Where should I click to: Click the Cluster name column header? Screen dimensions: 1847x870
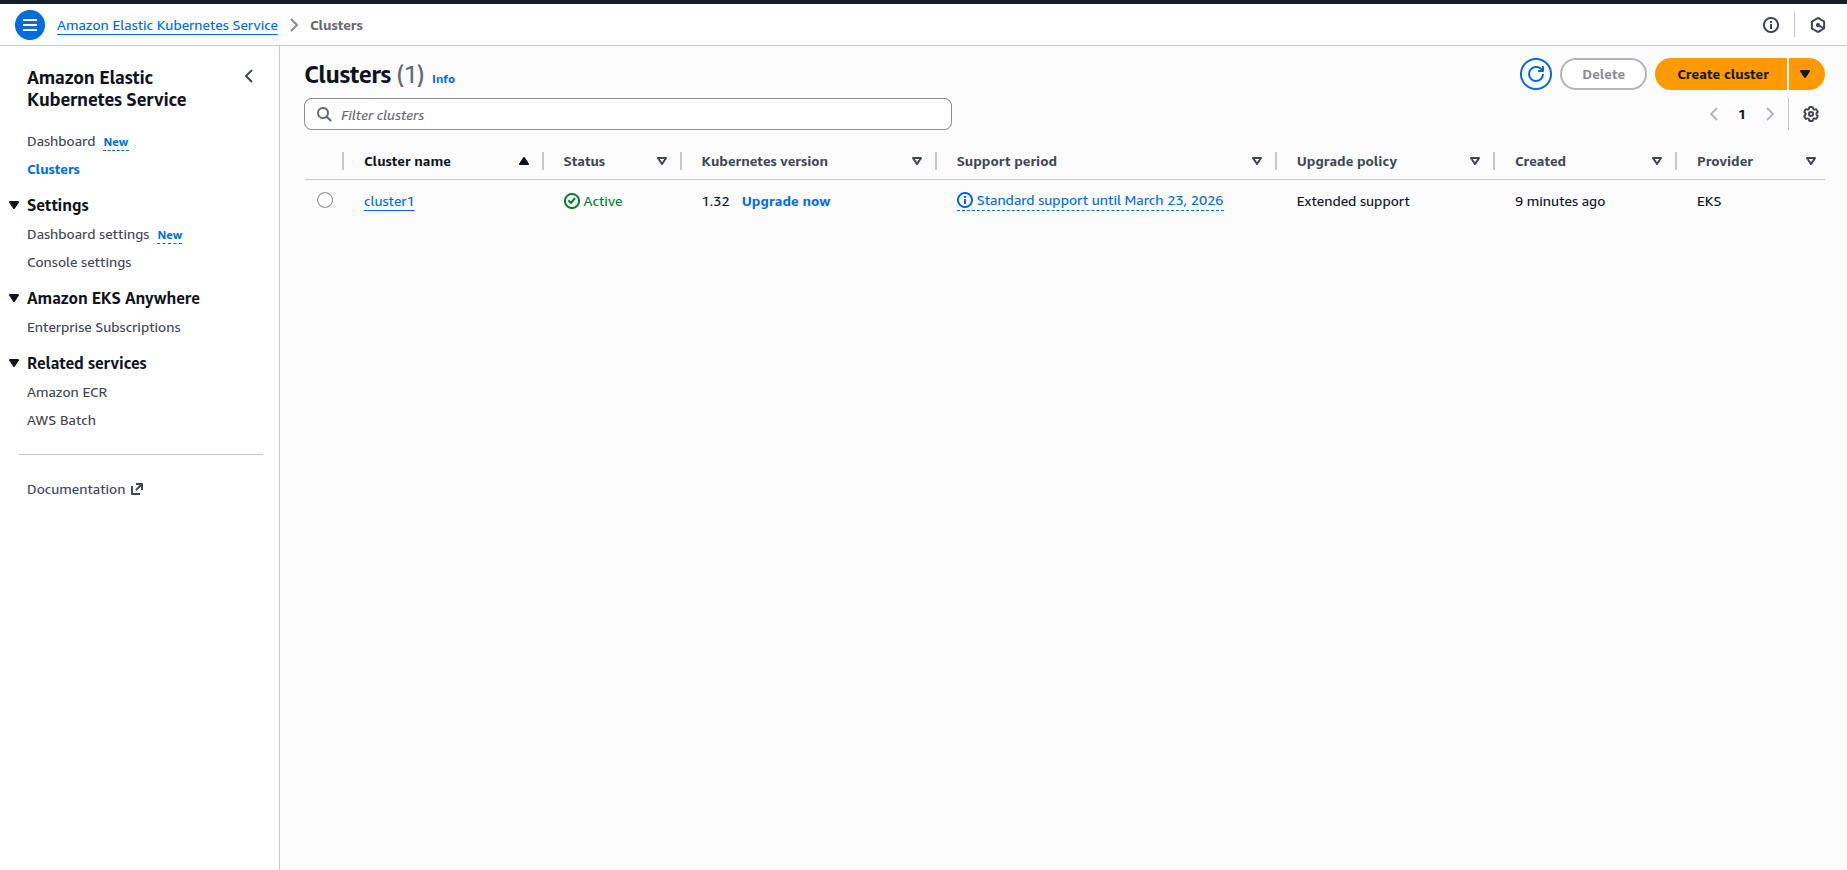click(407, 161)
